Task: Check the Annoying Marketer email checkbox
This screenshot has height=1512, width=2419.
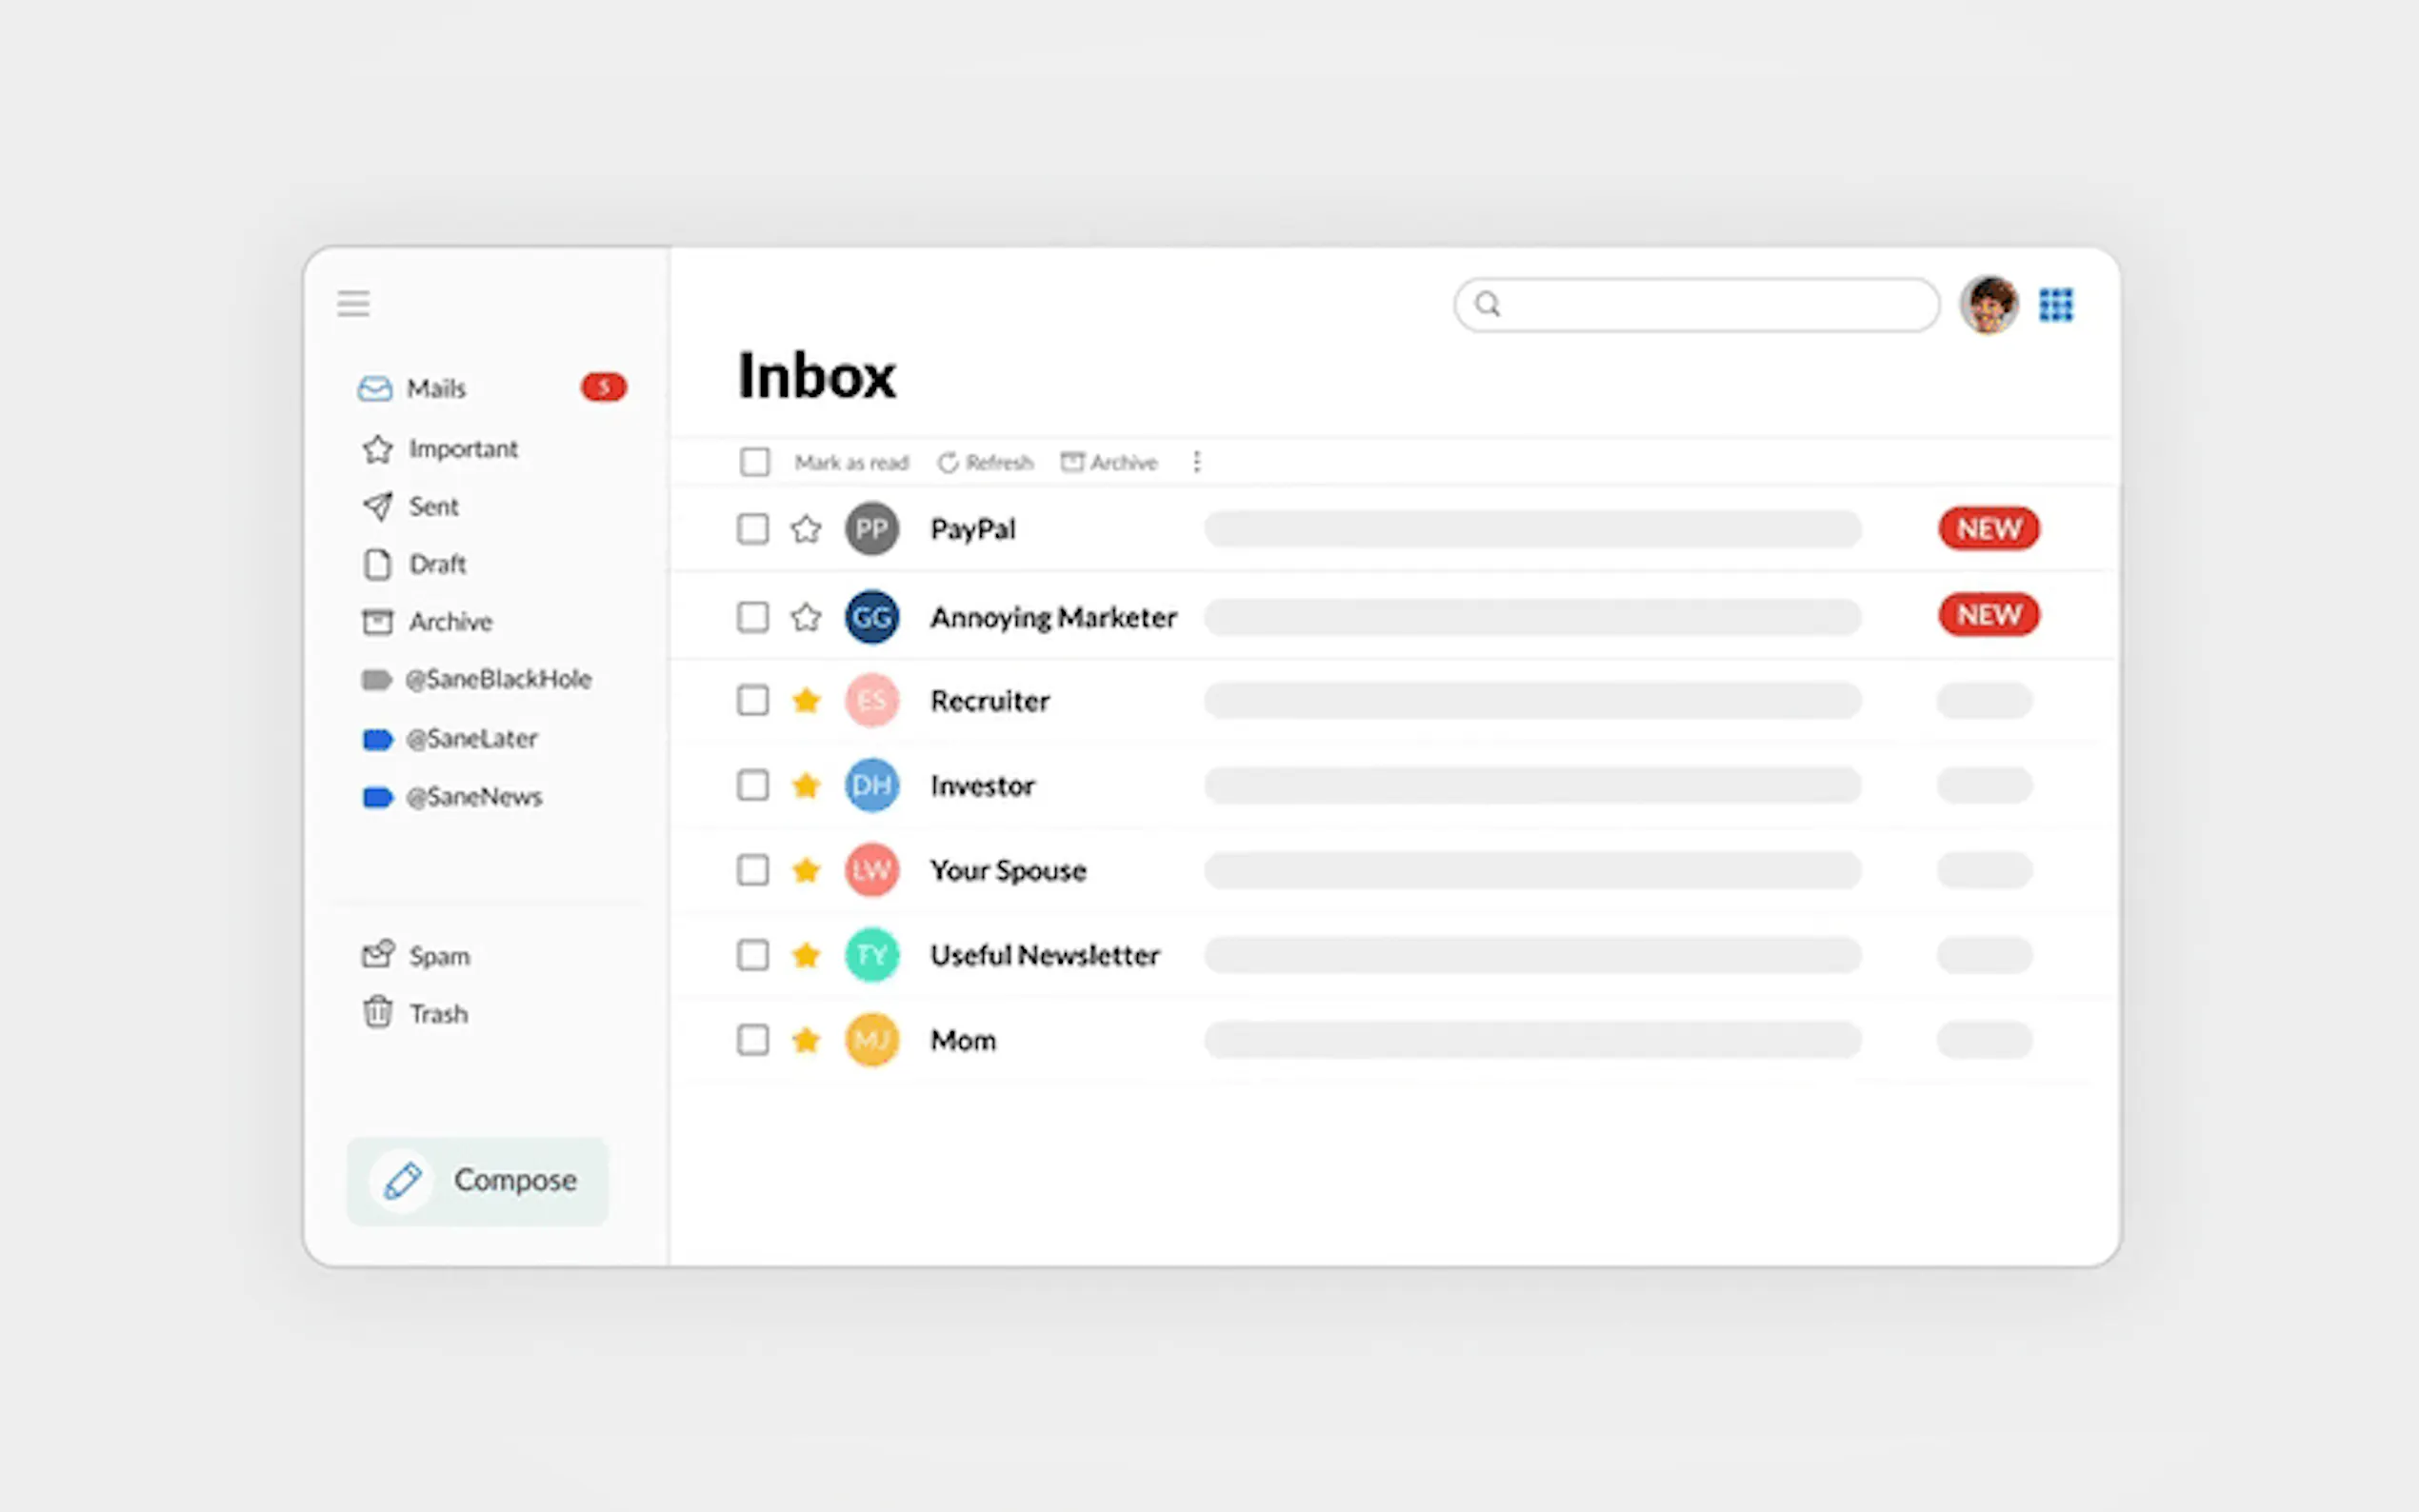Action: point(753,617)
